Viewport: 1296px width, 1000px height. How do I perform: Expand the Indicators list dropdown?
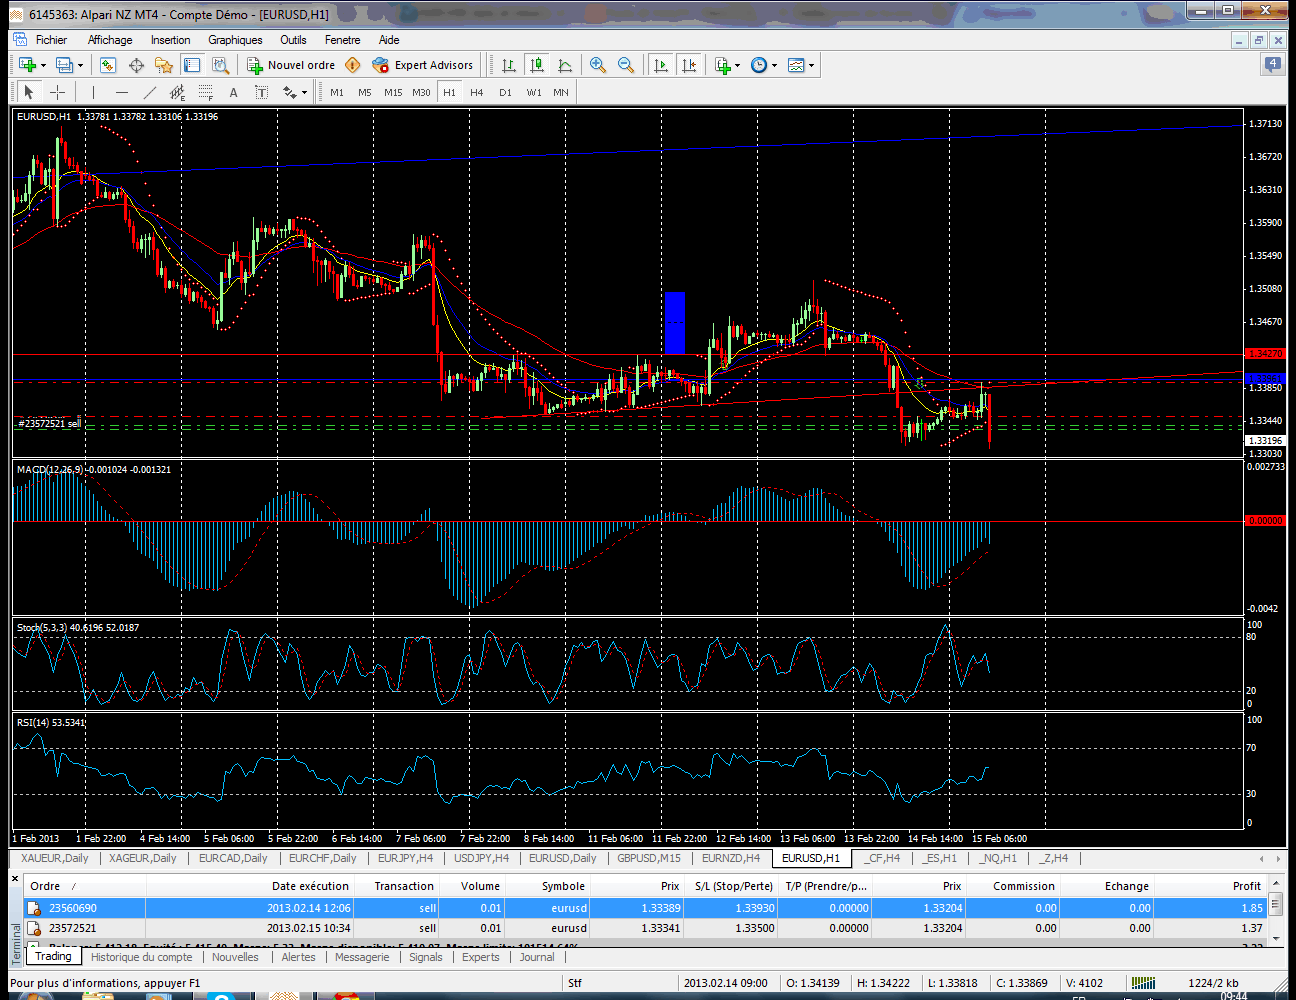[x=728, y=65]
